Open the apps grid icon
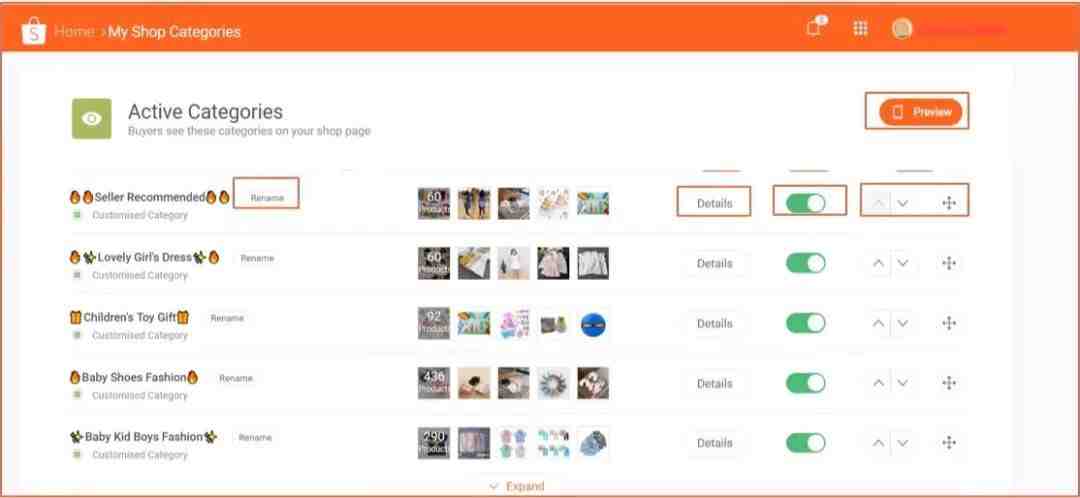The height and width of the screenshot is (498, 1080). tap(860, 29)
